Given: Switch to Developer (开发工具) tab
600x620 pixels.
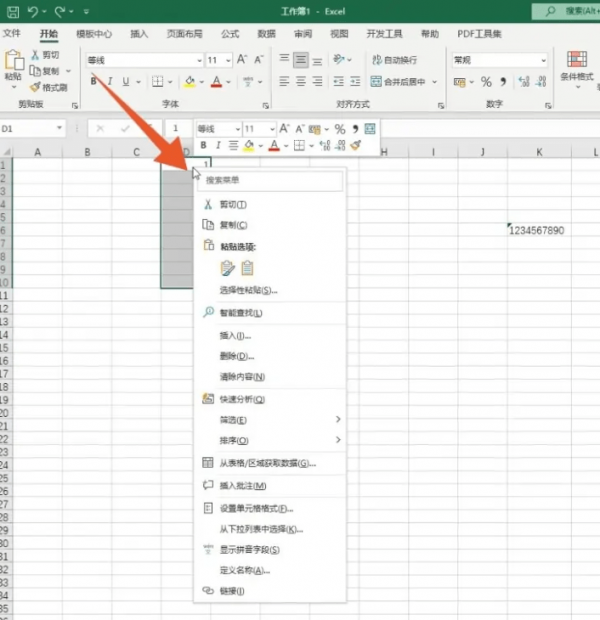Looking at the screenshot, I should tap(384, 34).
